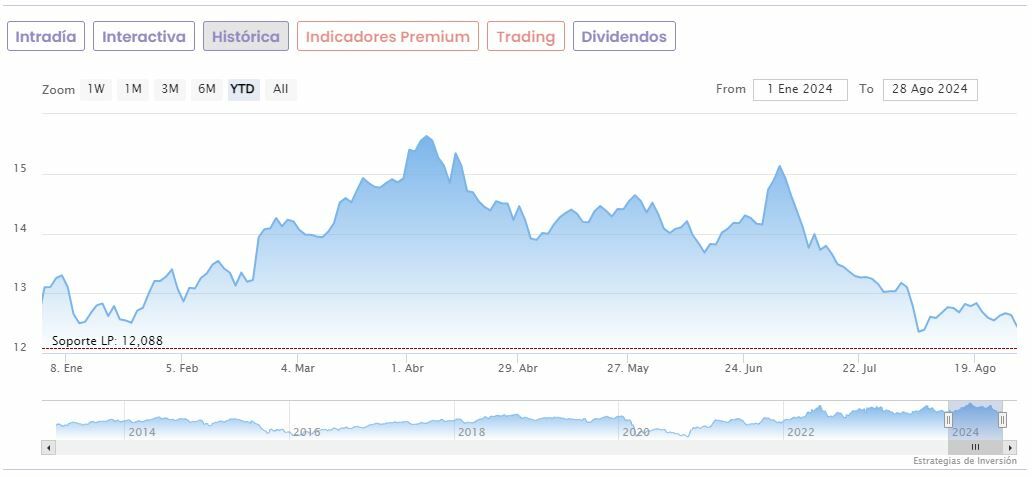The height and width of the screenshot is (477, 1032).
Task: Select the 1W zoom range
Action: 96,89
